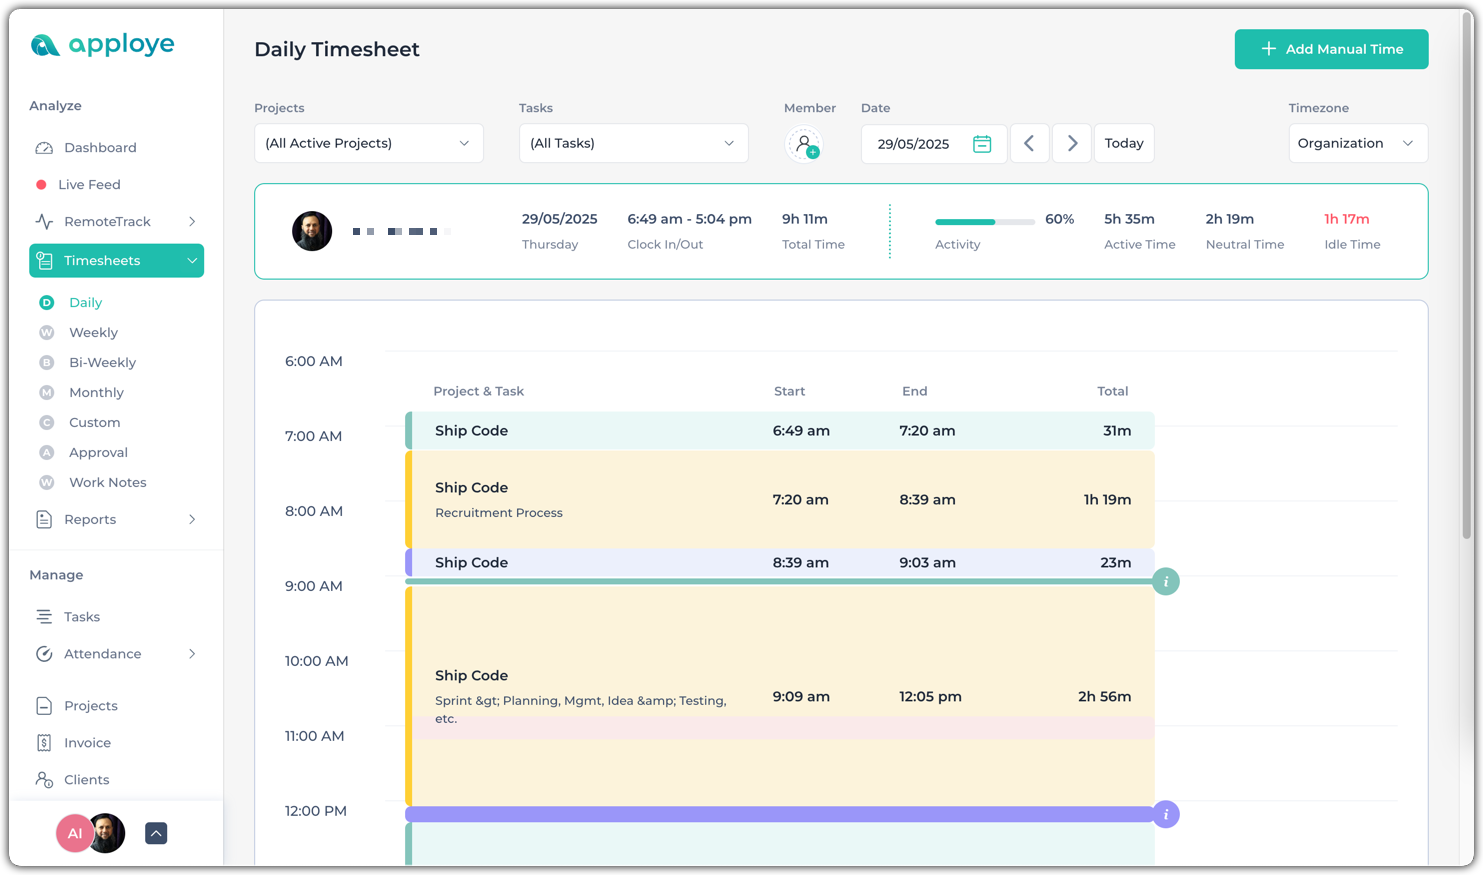Screen dimensions: 1483x875
Task: Open Dashboard from the sidebar
Action: click(100, 148)
